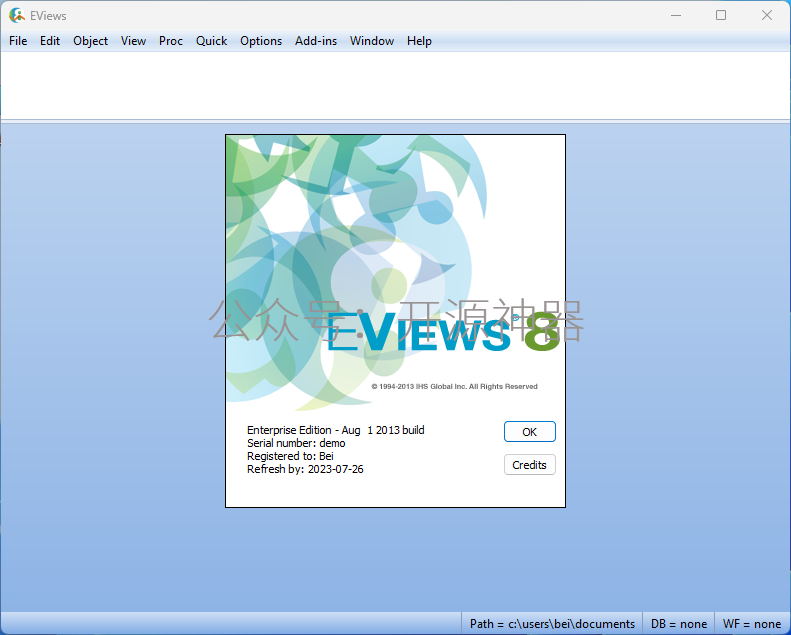This screenshot has width=791, height=635.
Task: Click the Credits button
Action: point(530,465)
